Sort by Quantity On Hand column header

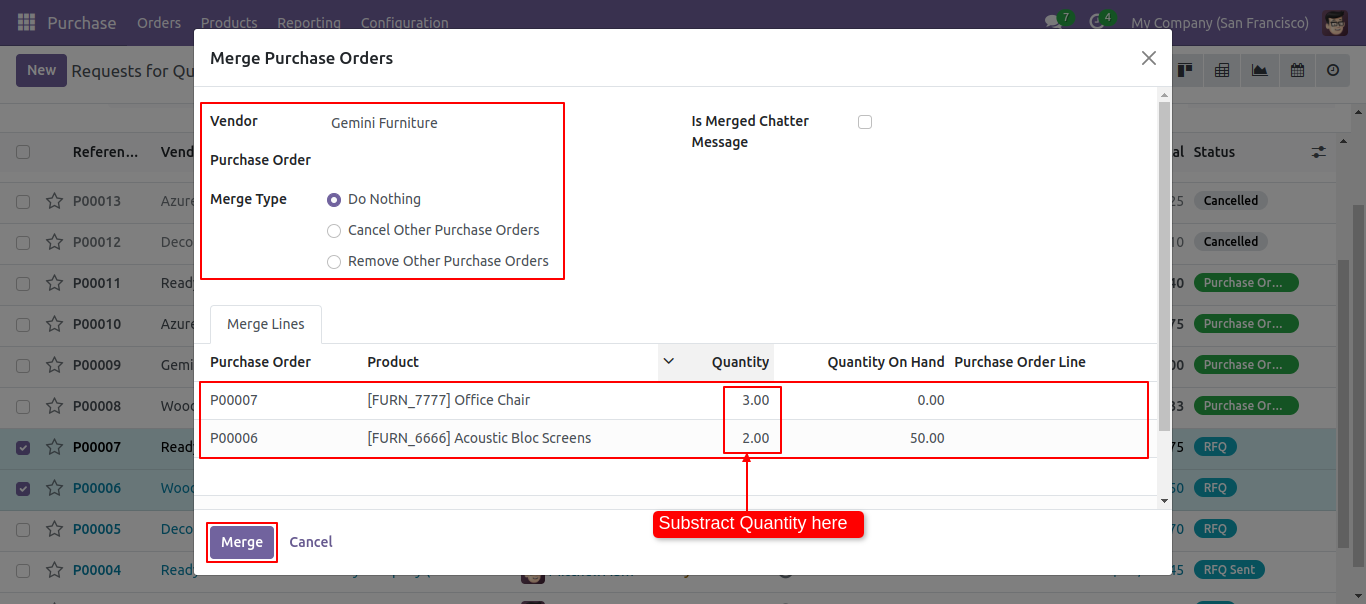click(886, 362)
